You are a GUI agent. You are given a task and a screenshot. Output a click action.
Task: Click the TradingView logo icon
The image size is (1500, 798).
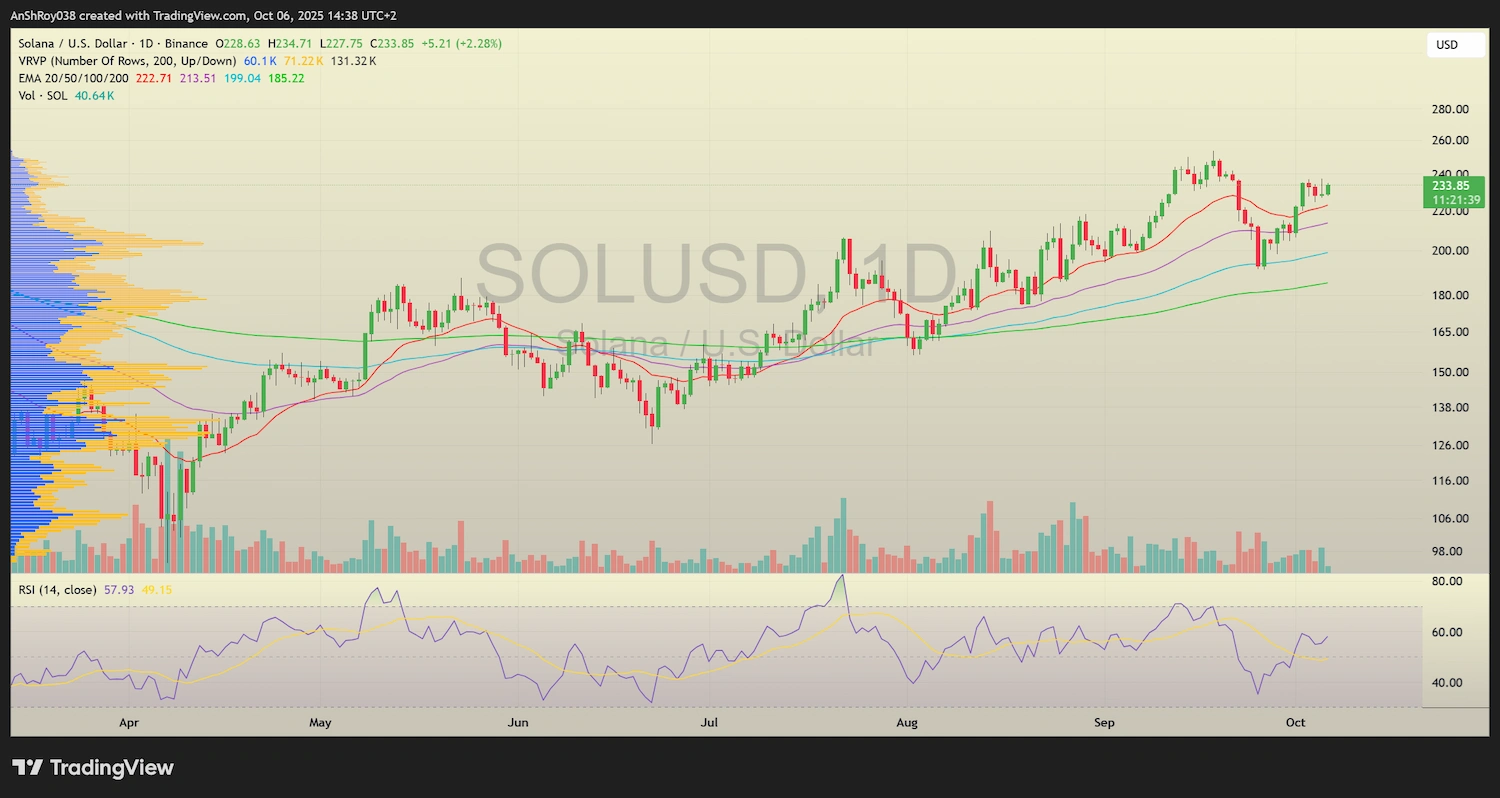point(26,768)
